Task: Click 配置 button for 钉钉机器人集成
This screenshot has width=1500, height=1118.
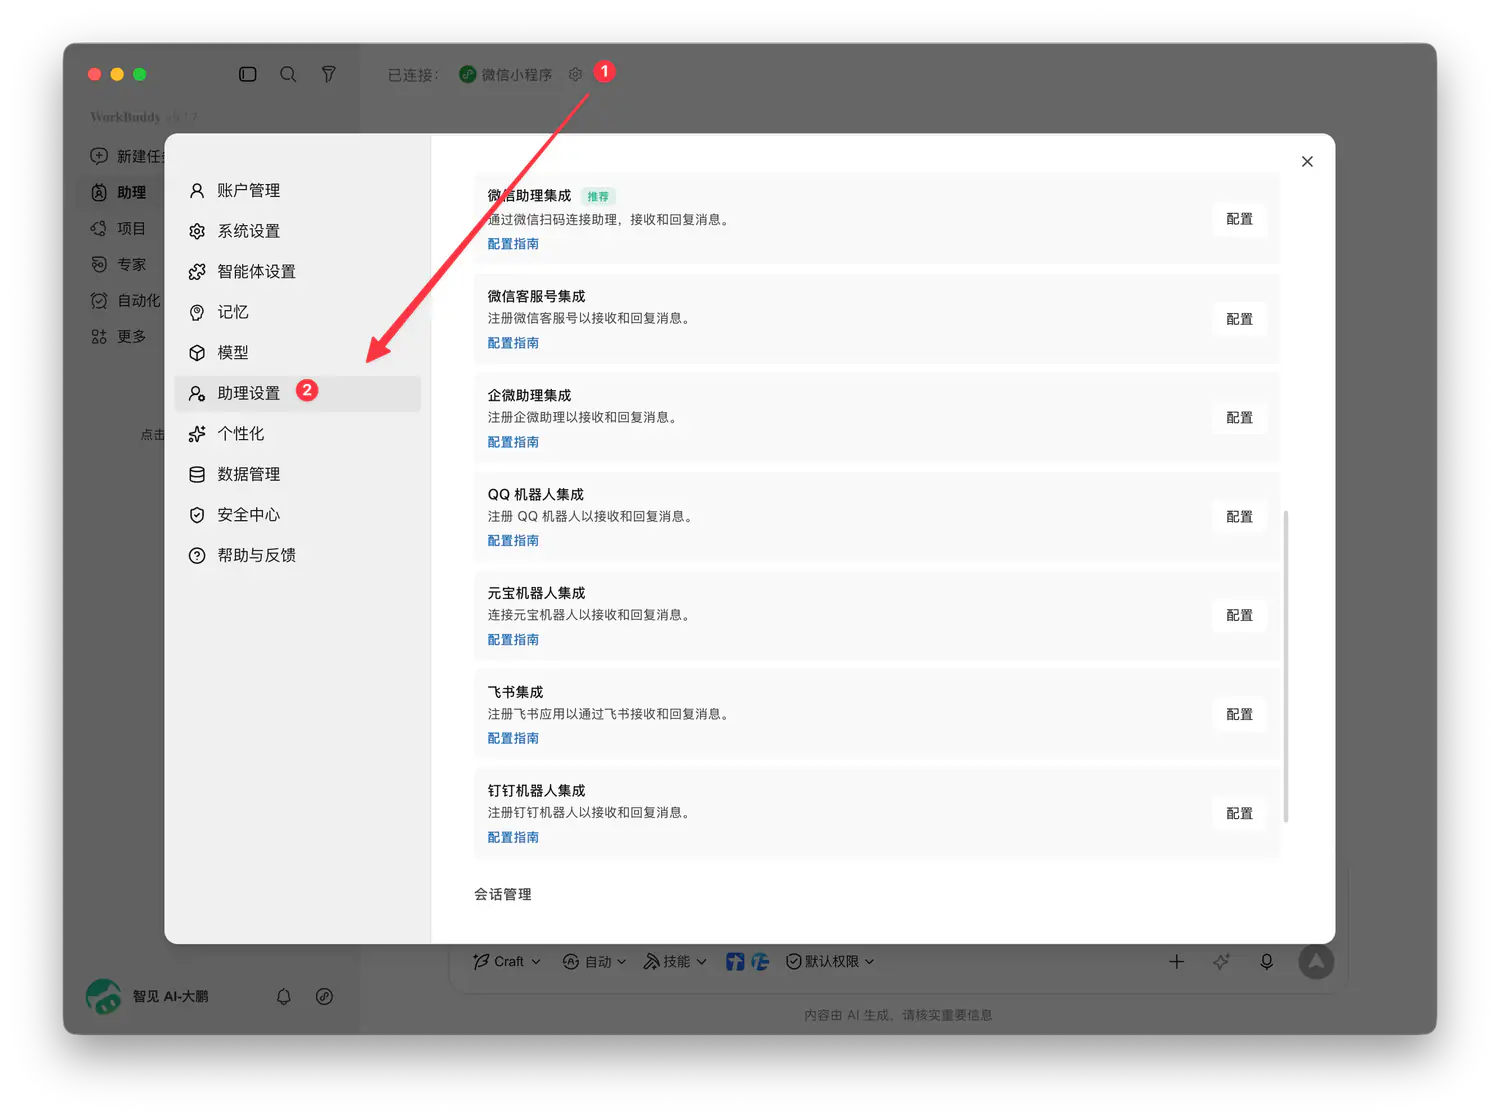Action: [1239, 813]
